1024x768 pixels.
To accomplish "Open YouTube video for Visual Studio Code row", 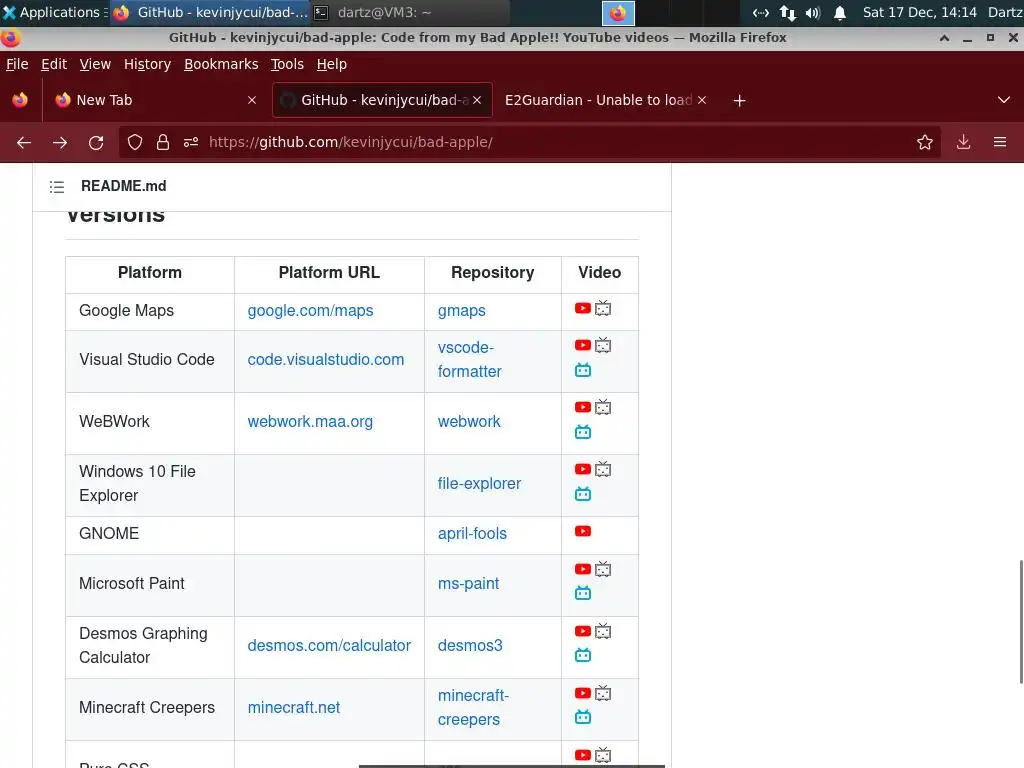I will (583, 345).
